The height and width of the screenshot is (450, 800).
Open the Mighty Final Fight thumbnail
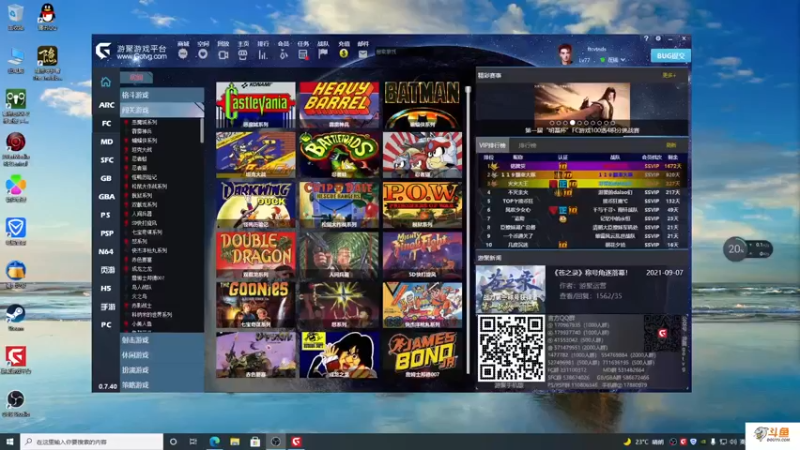click(x=422, y=255)
